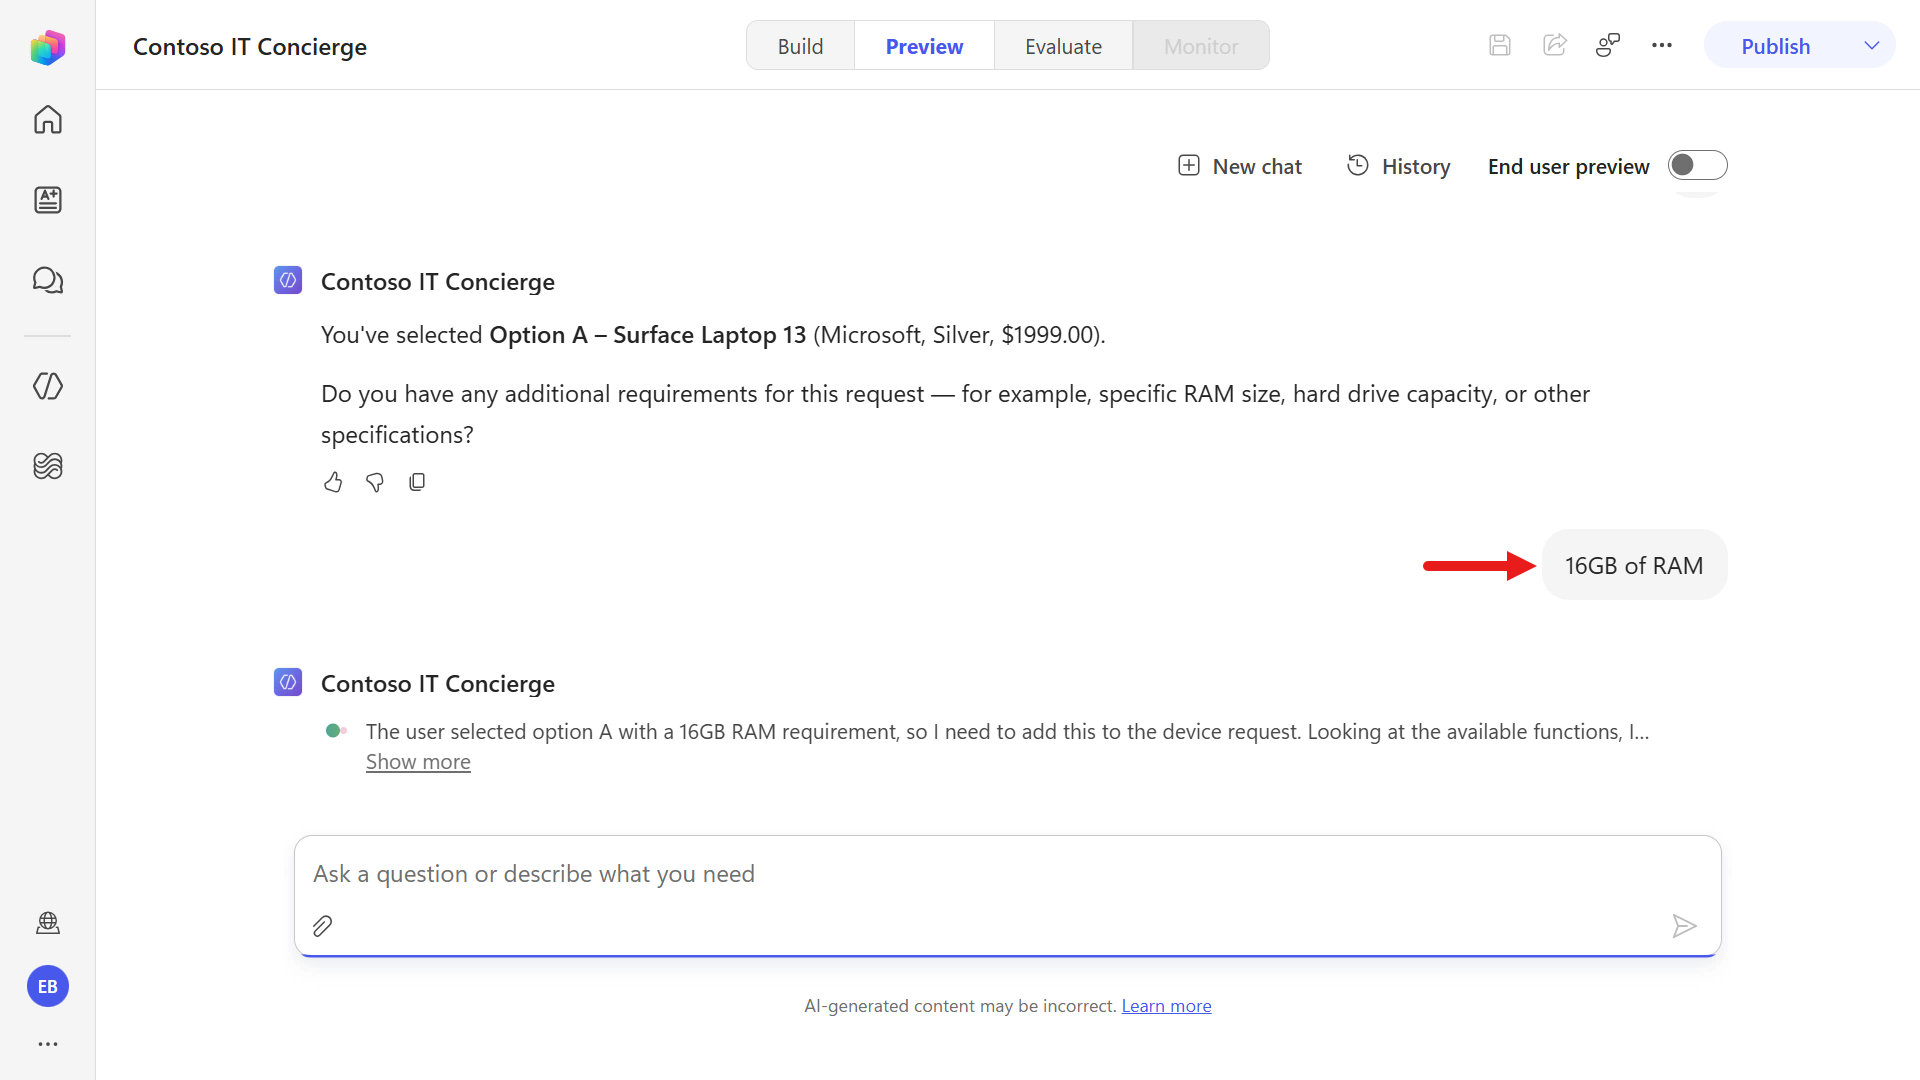
Task: Click the share icon in top toolbar
Action: pyautogui.click(x=1554, y=45)
